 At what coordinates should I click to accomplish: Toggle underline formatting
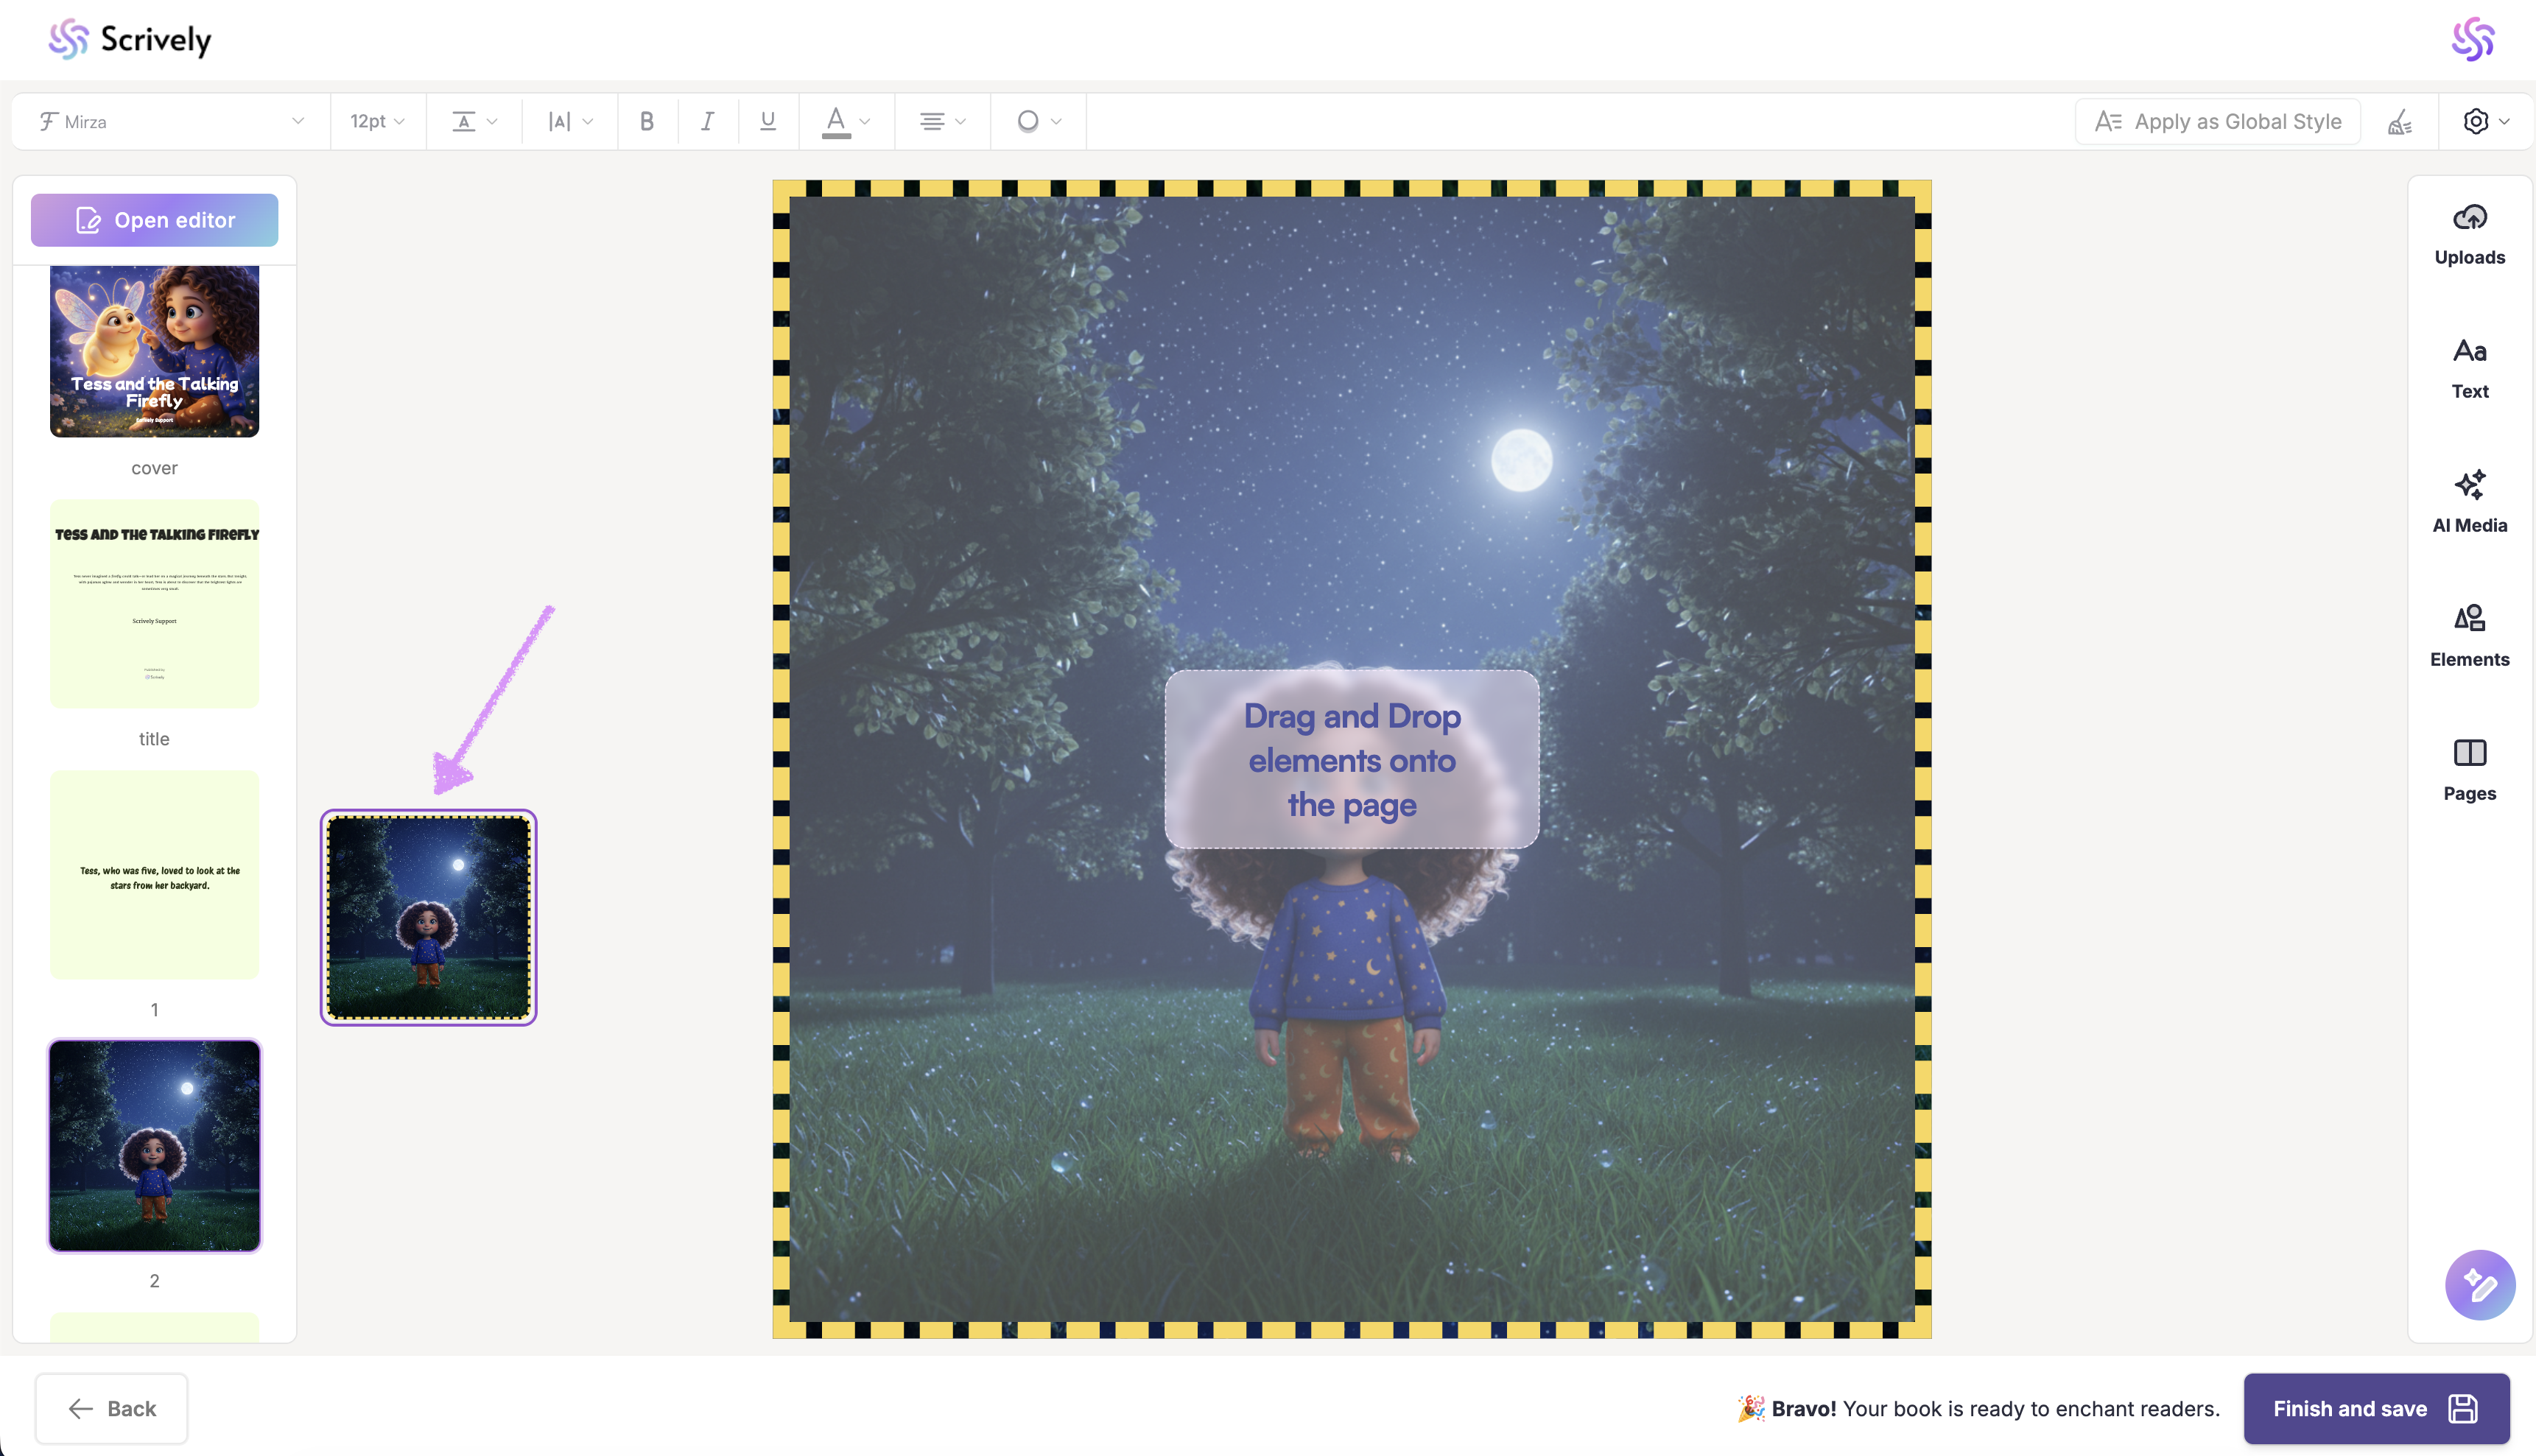coord(768,122)
